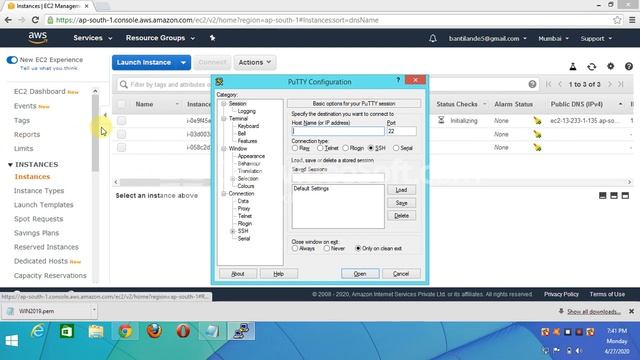Click the PuTTY dialog help question mark

pyautogui.click(x=398, y=80)
